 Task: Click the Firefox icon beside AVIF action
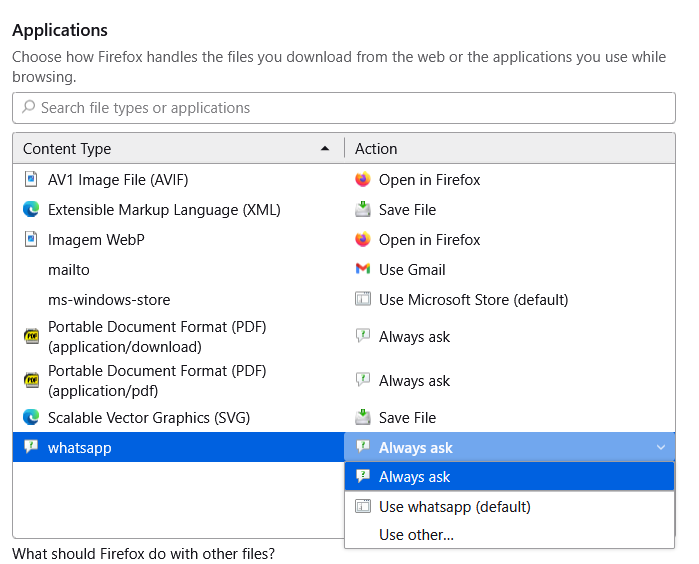point(363,180)
